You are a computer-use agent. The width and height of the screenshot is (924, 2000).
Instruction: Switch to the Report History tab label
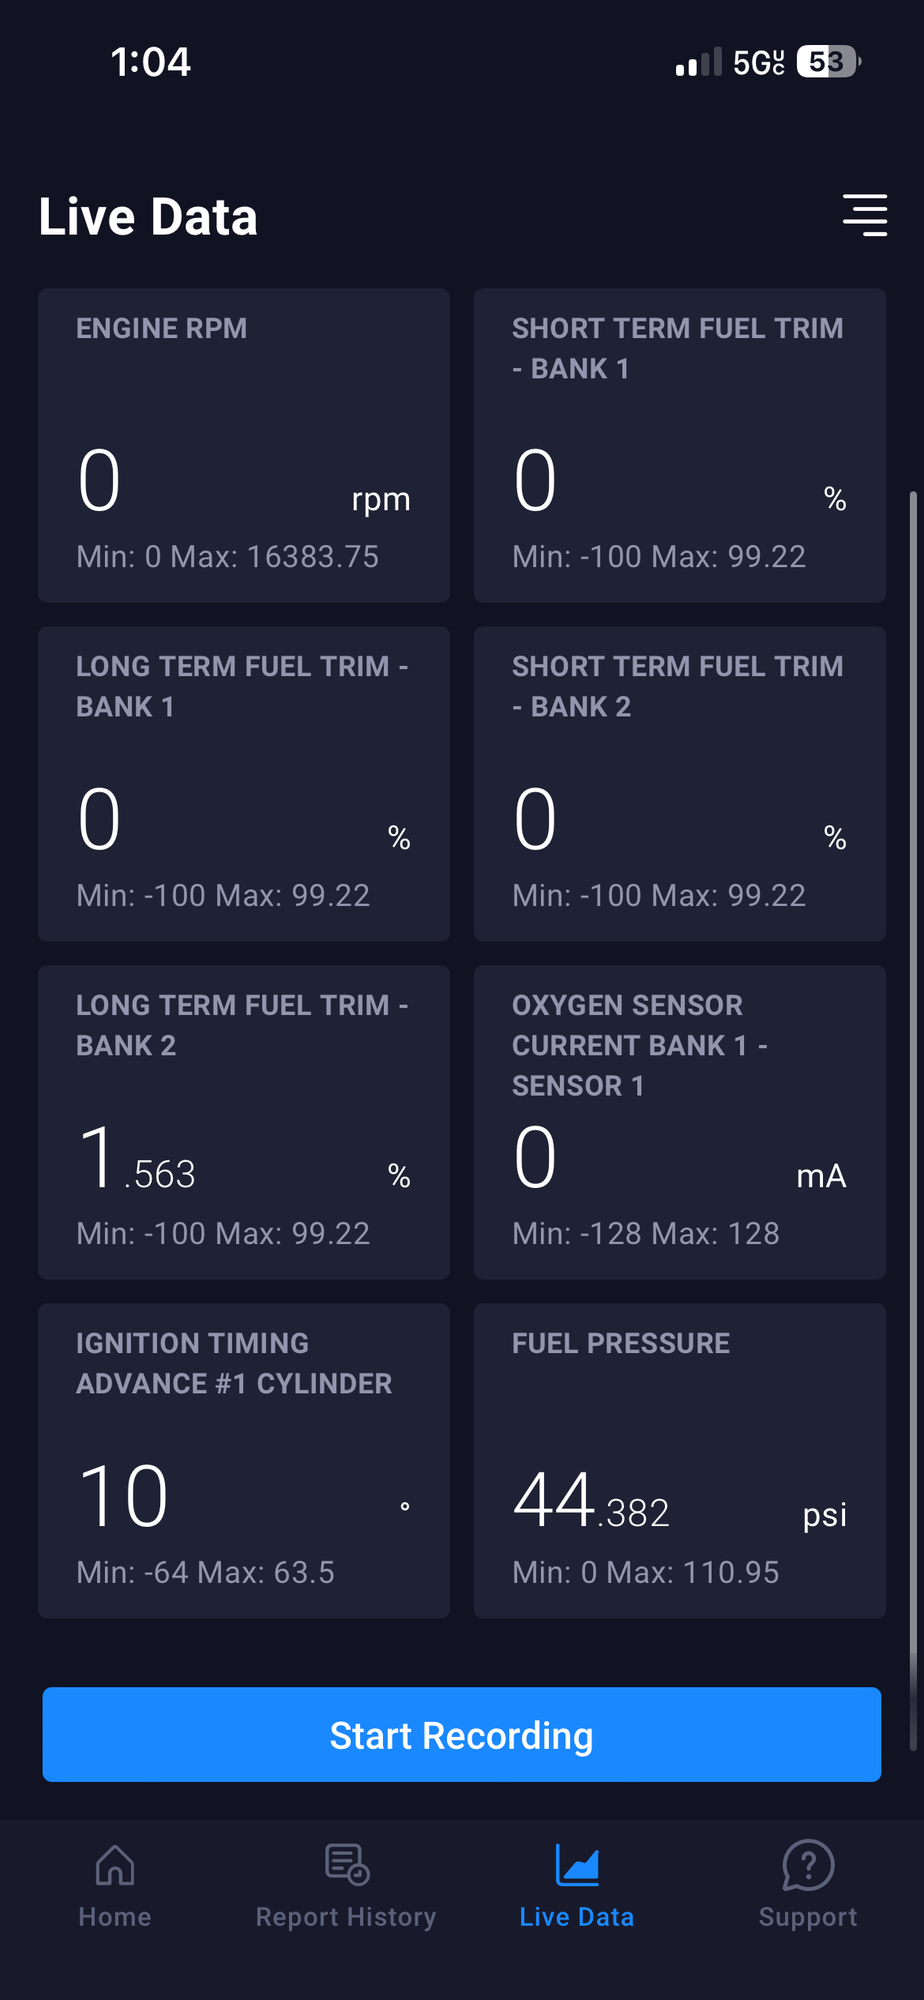pos(346,1917)
